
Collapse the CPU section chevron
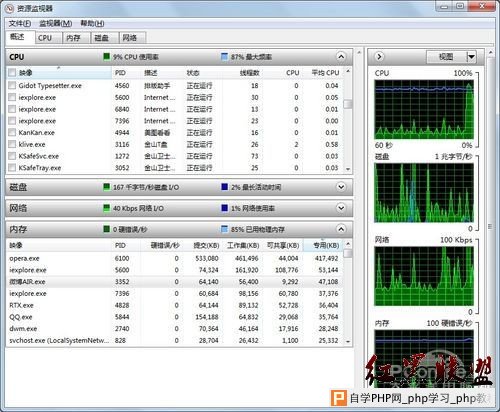point(341,56)
